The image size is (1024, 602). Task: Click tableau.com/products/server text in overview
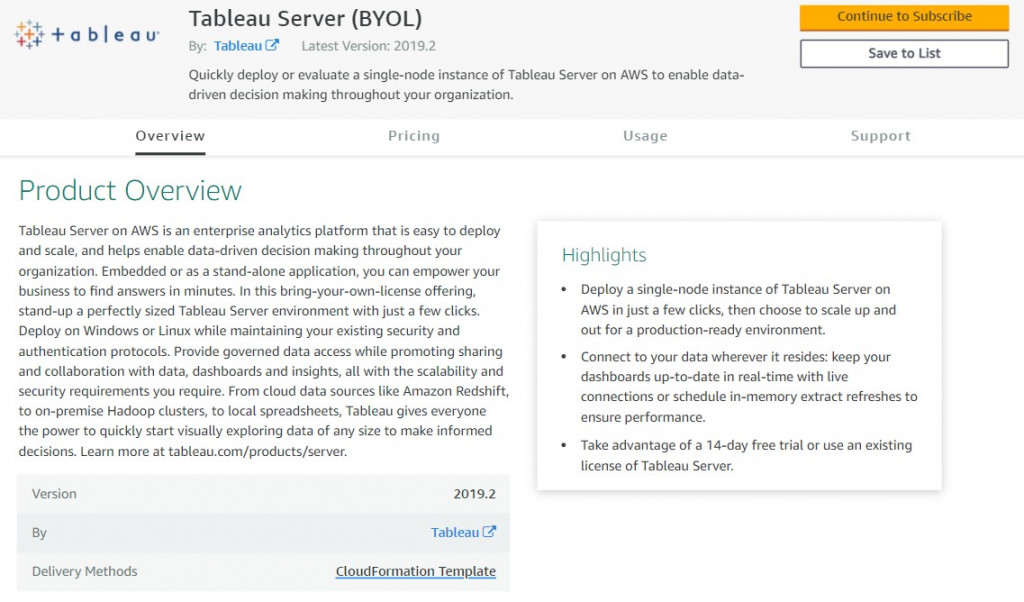click(x=257, y=451)
